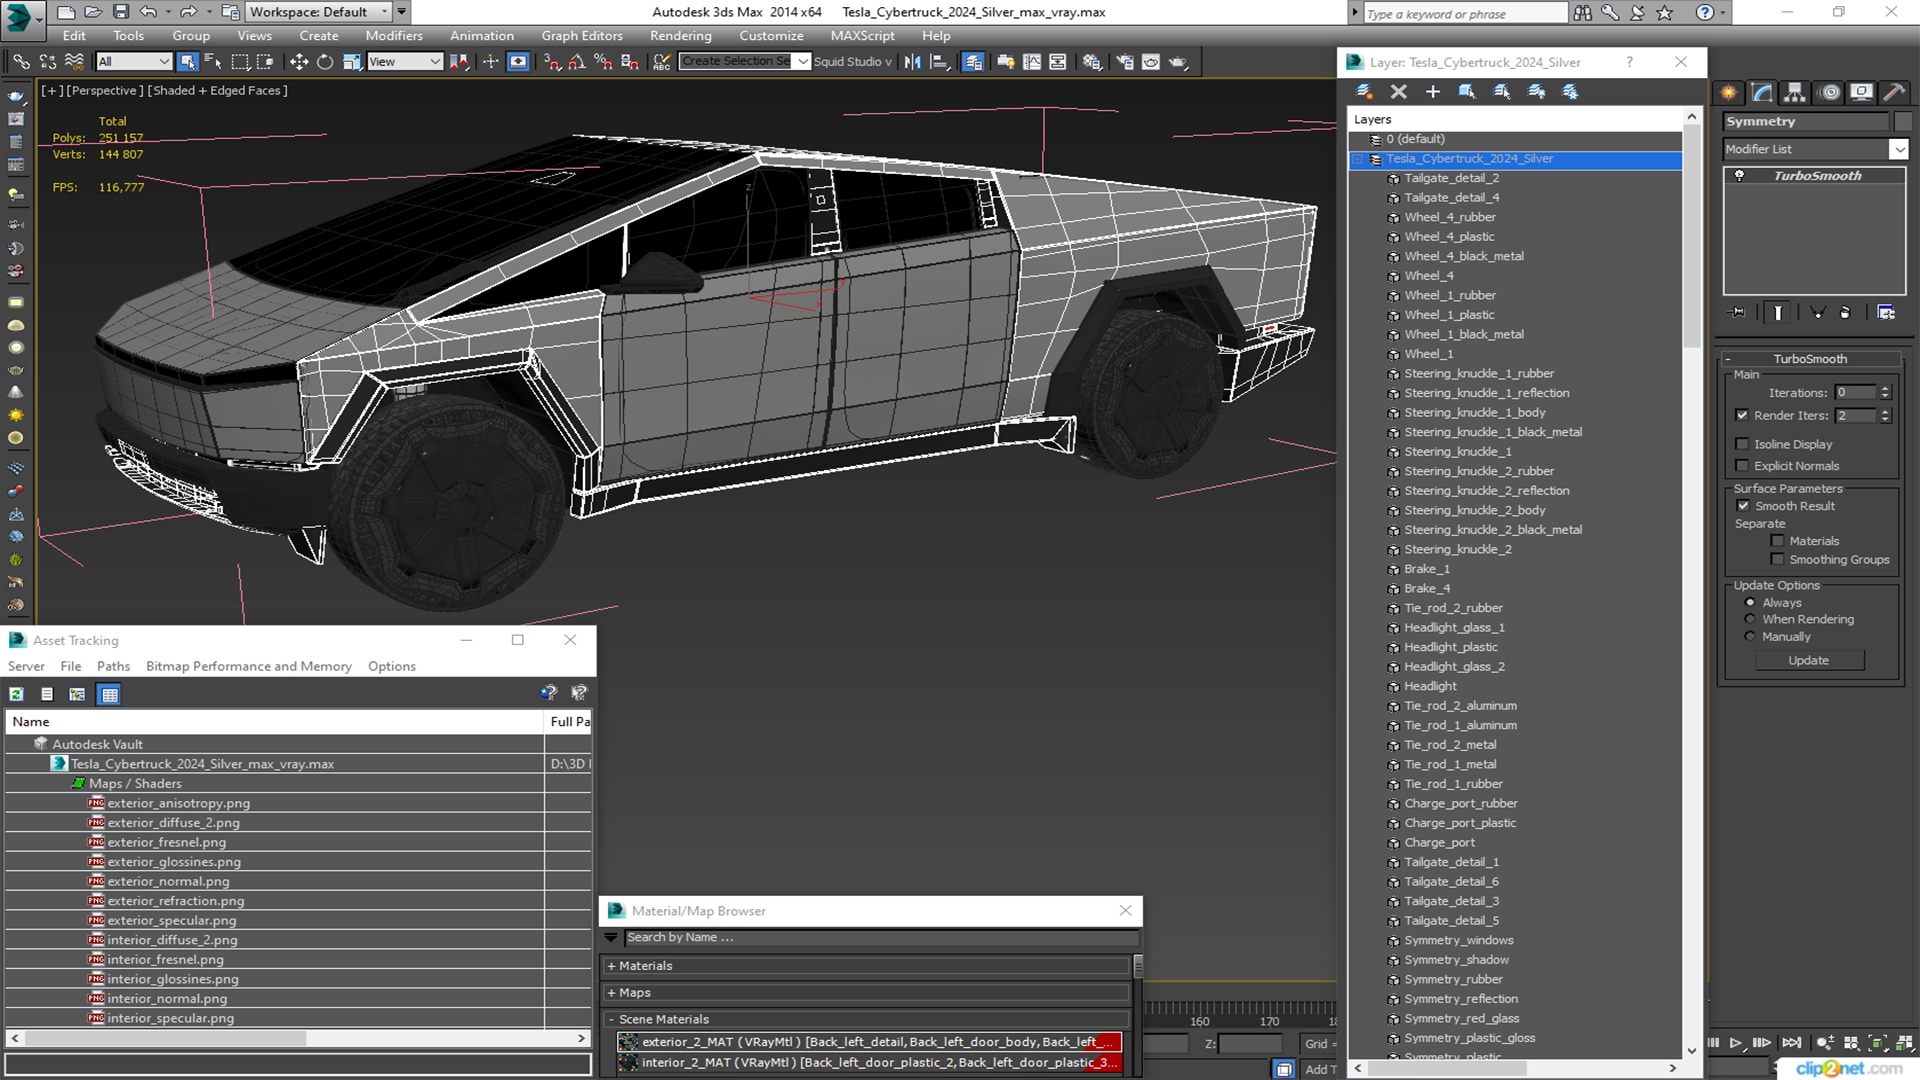Image resolution: width=1920 pixels, height=1080 pixels.
Task: Open Asset Tracking Paths menu
Action: (113, 667)
